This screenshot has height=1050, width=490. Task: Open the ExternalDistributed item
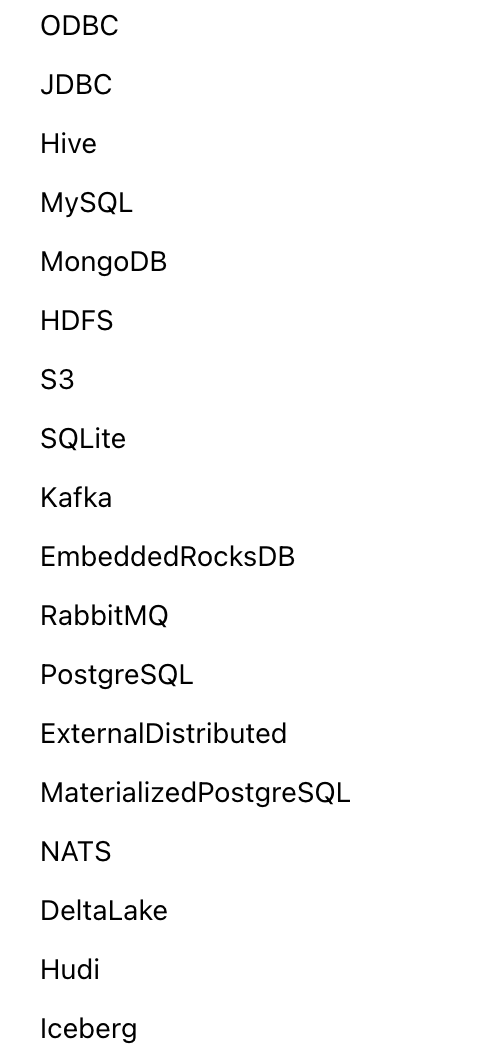click(x=163, y=733)
